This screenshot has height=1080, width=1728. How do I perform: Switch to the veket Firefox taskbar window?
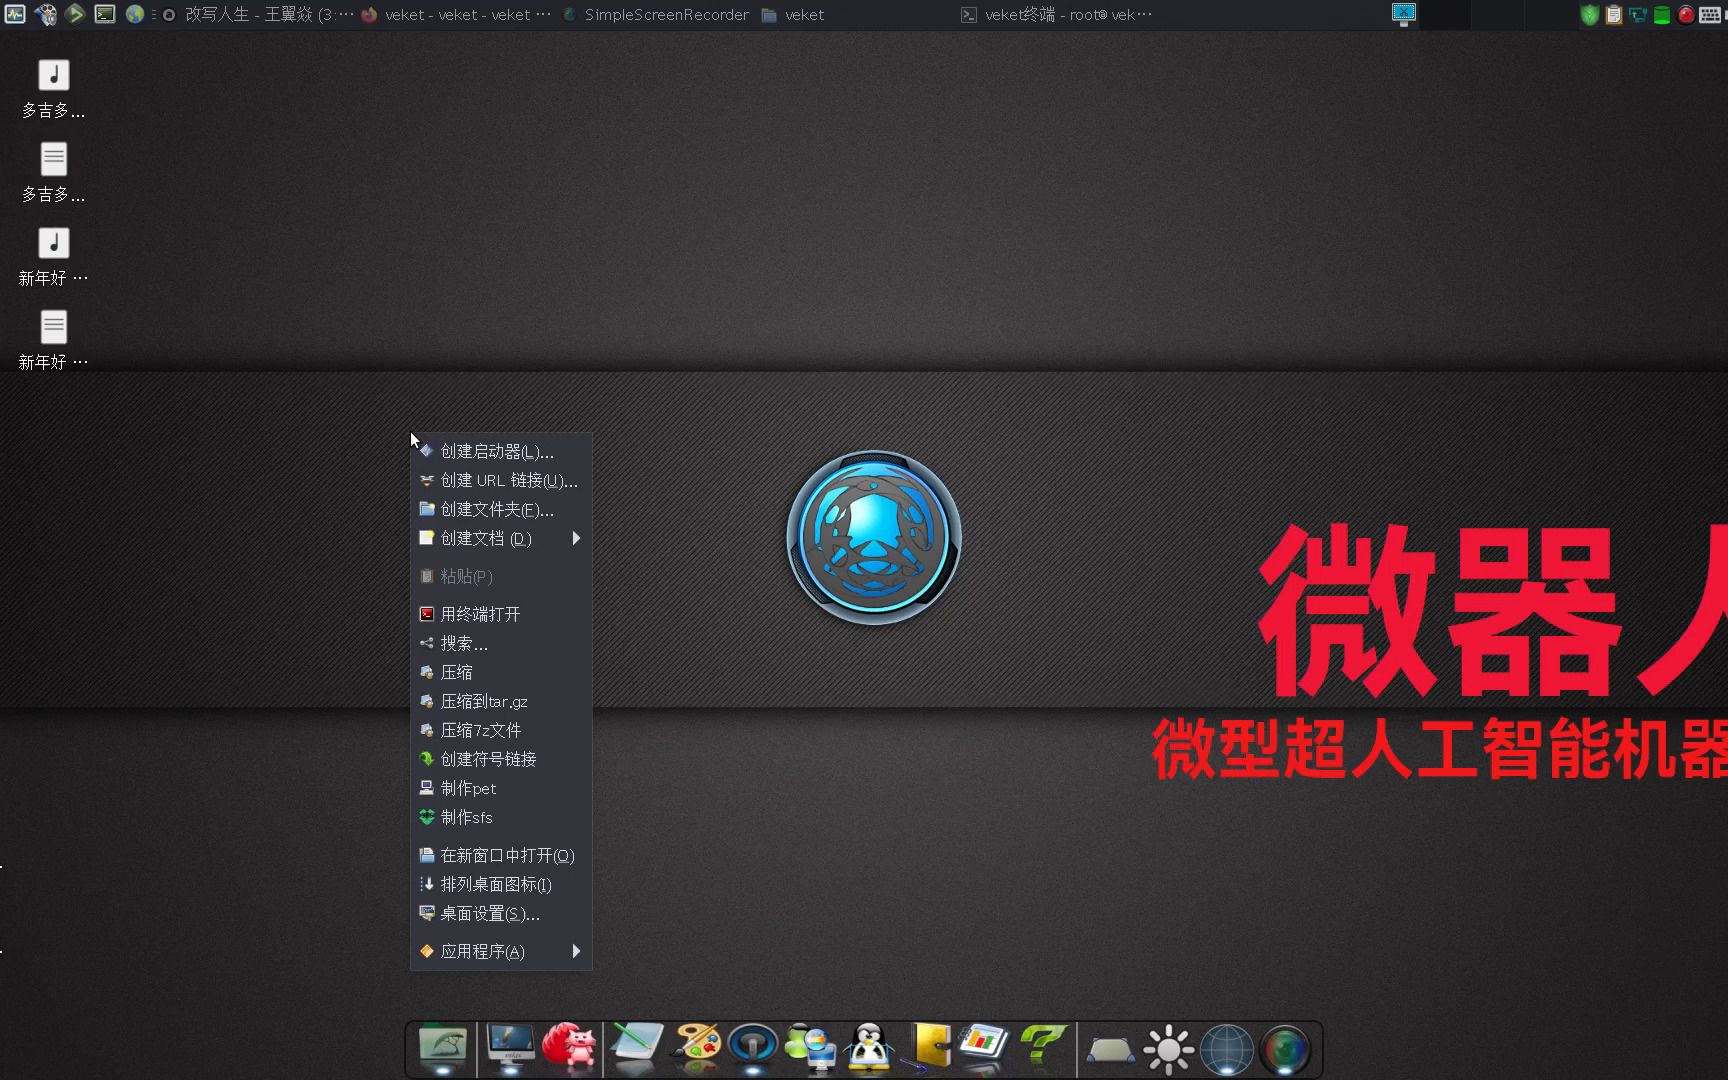[x=456, y=15]
